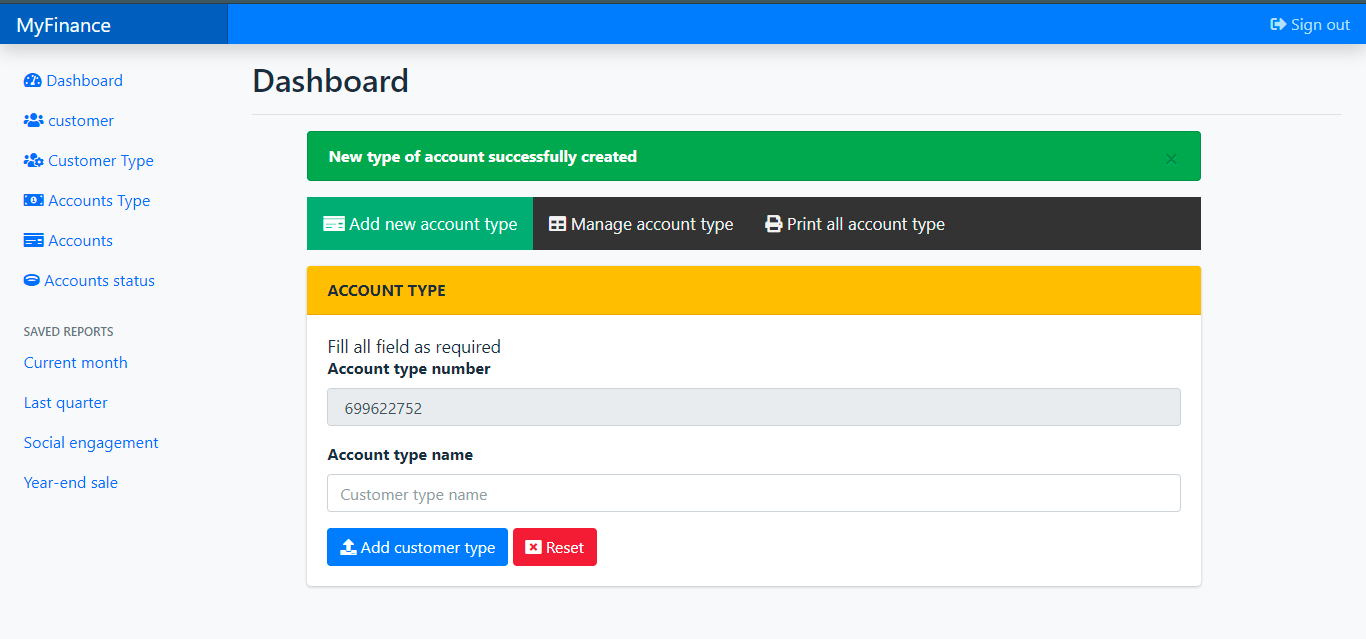Open the Current month saved report
Viewport: 1366px width, 639px height.
point(75,362)
